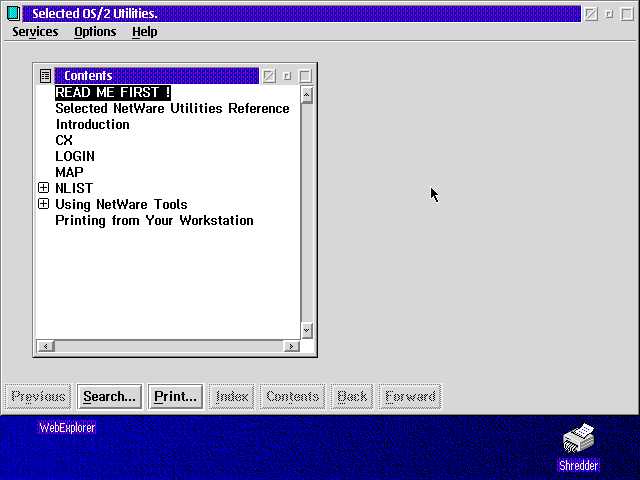The image size is (640, 480).
Task: Select the MAP topic
Action: pyautogui.click(x=69, y=172)
